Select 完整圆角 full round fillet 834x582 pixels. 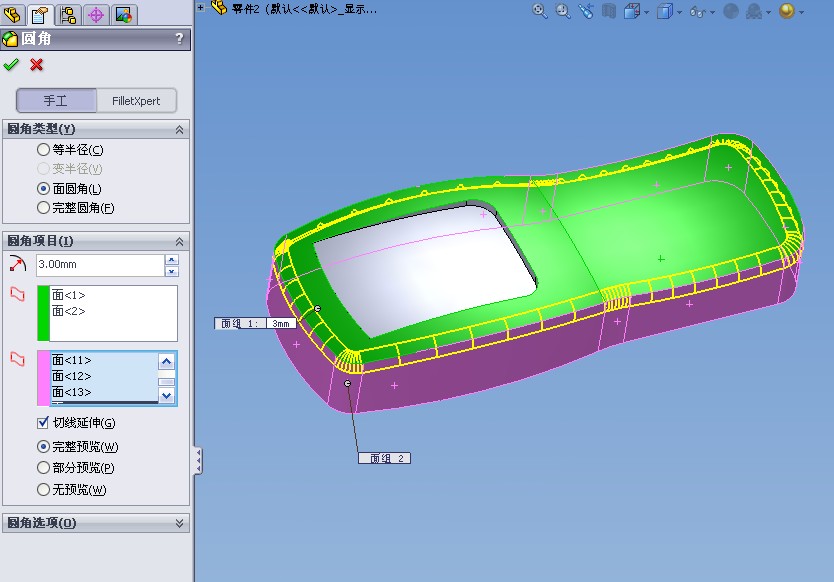tap(43, 207)
